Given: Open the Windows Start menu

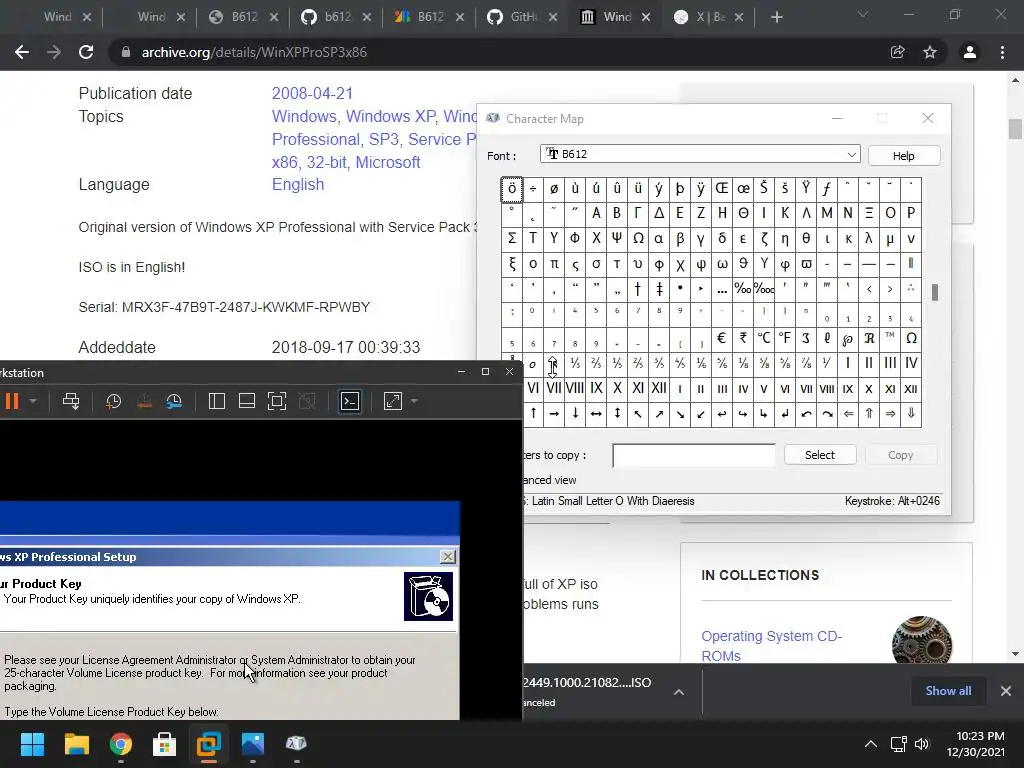Looking at the screenshot, I should point(32,744).
